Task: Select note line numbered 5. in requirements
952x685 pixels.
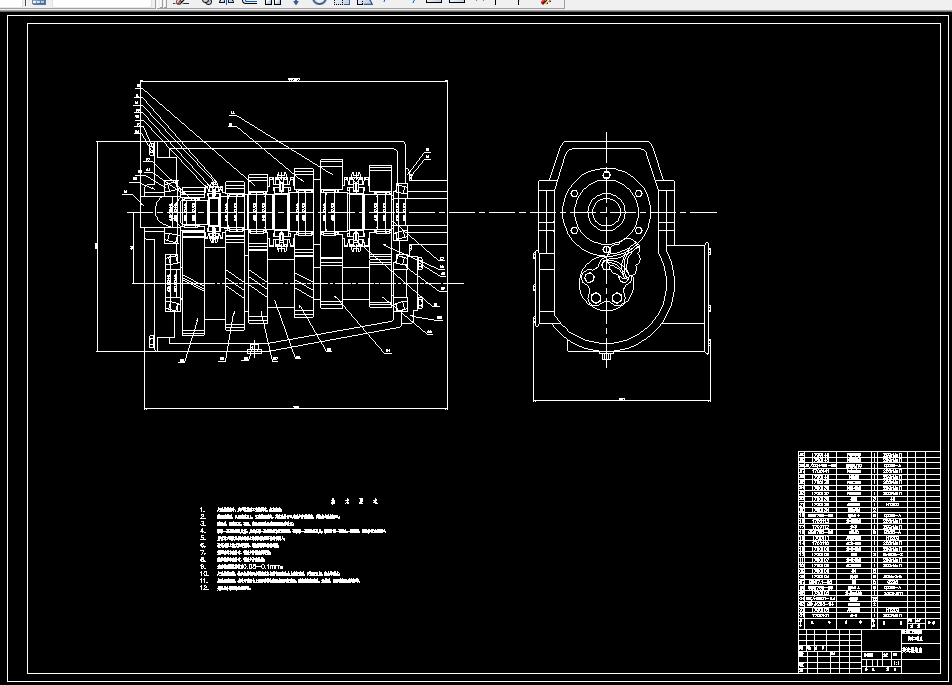Action: [x=242, y=538]
